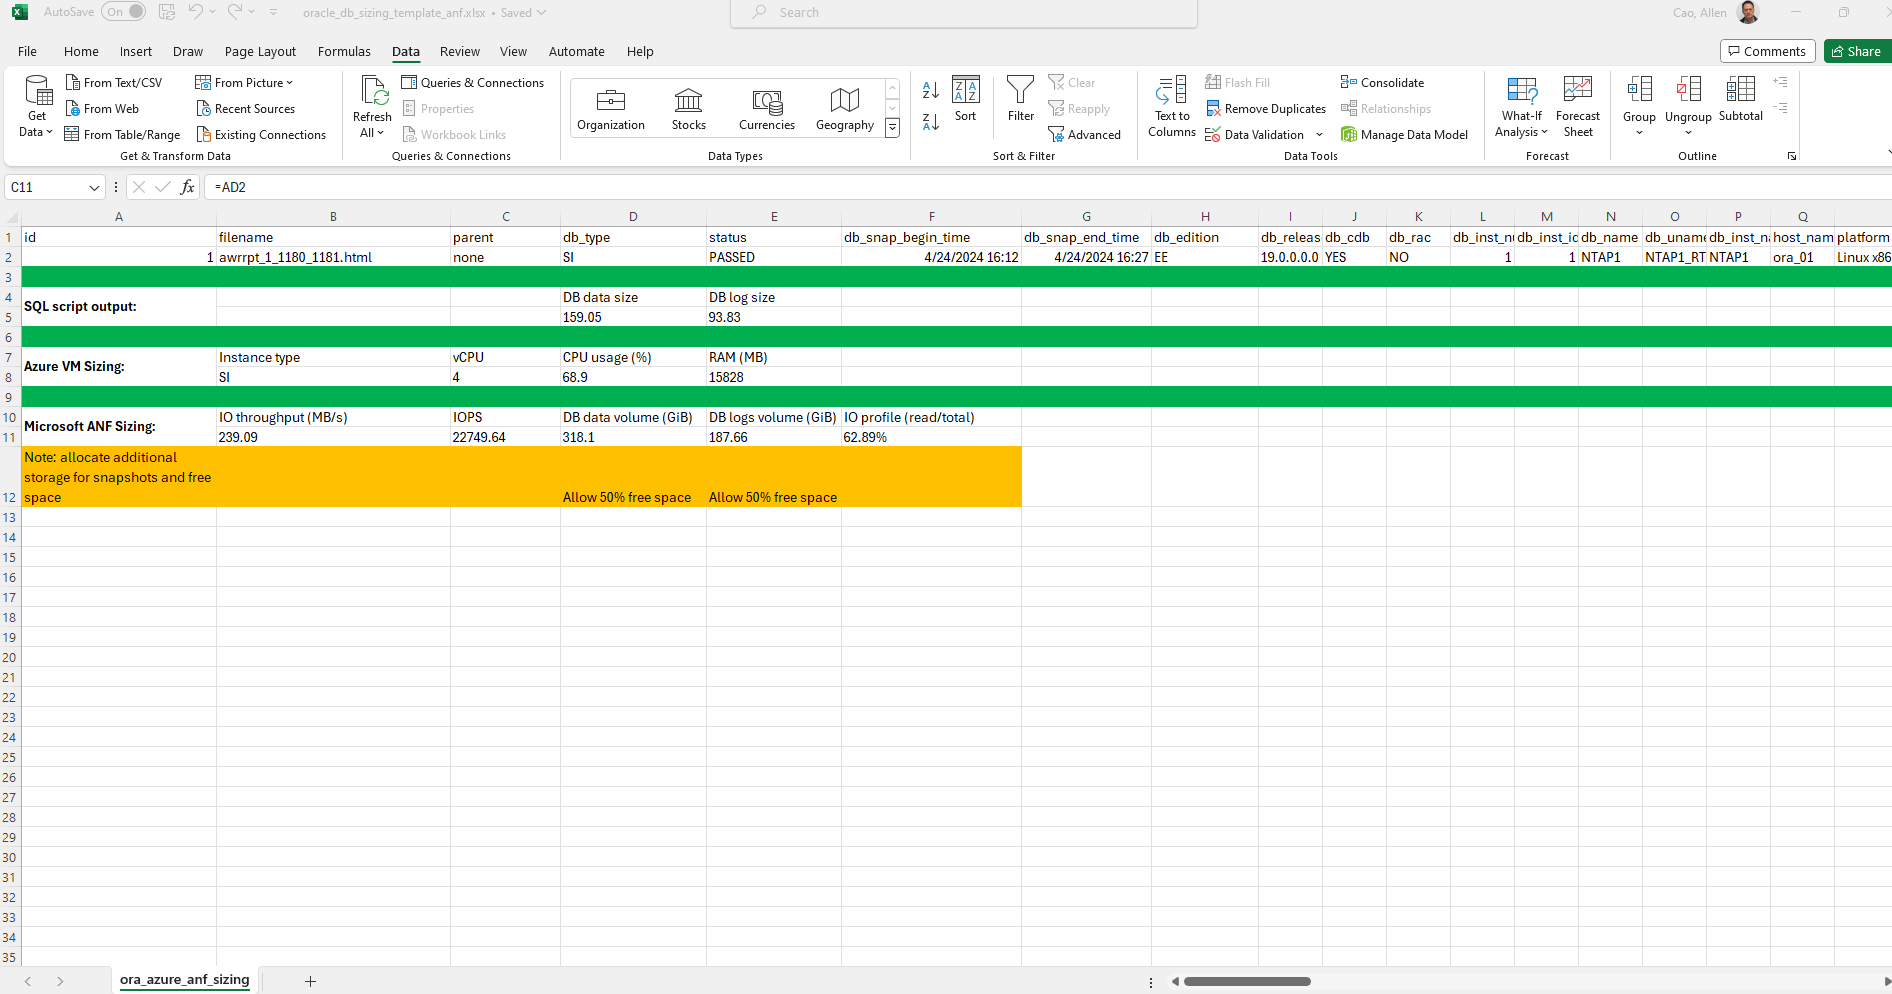Switch to the Formulas ribbon tab
This screenshot has width=1892, height=994.
344,52
